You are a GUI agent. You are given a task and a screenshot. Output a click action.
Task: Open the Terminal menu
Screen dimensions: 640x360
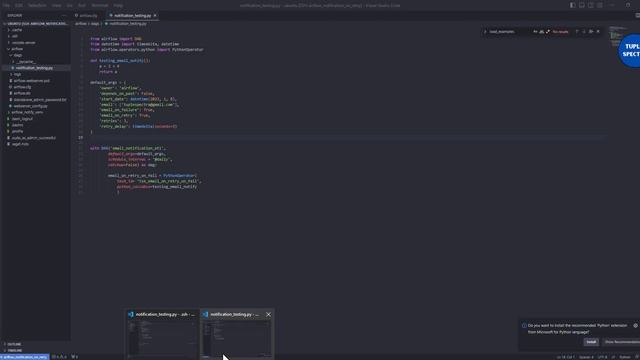pyautogui.click(x=100, y=5)
